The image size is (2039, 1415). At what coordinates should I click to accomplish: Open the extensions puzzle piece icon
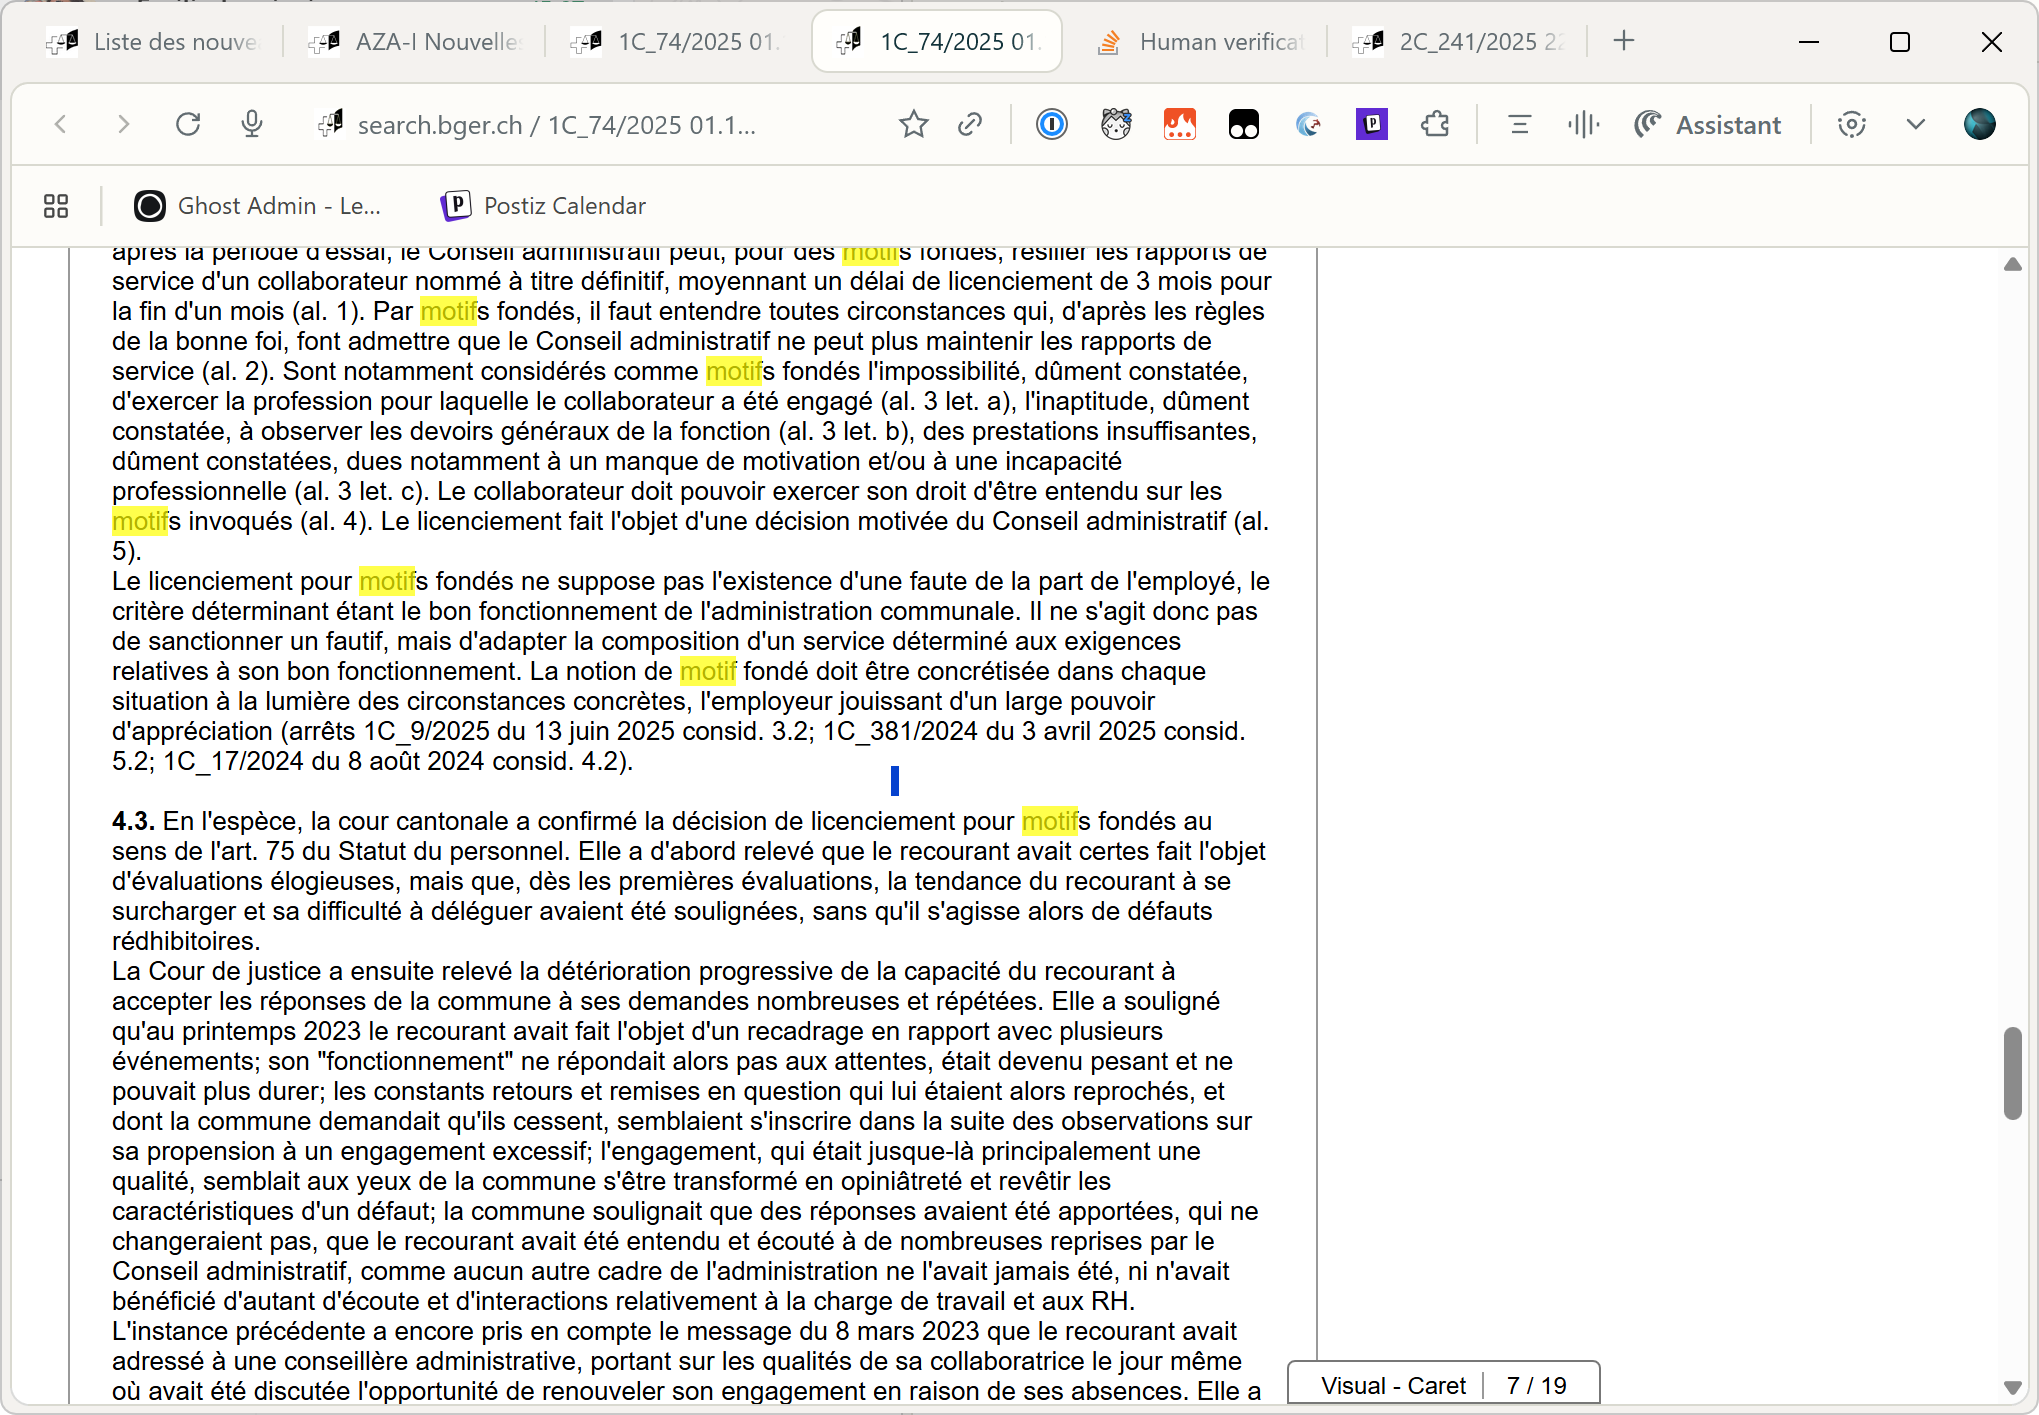click(x=1435, y=124)
